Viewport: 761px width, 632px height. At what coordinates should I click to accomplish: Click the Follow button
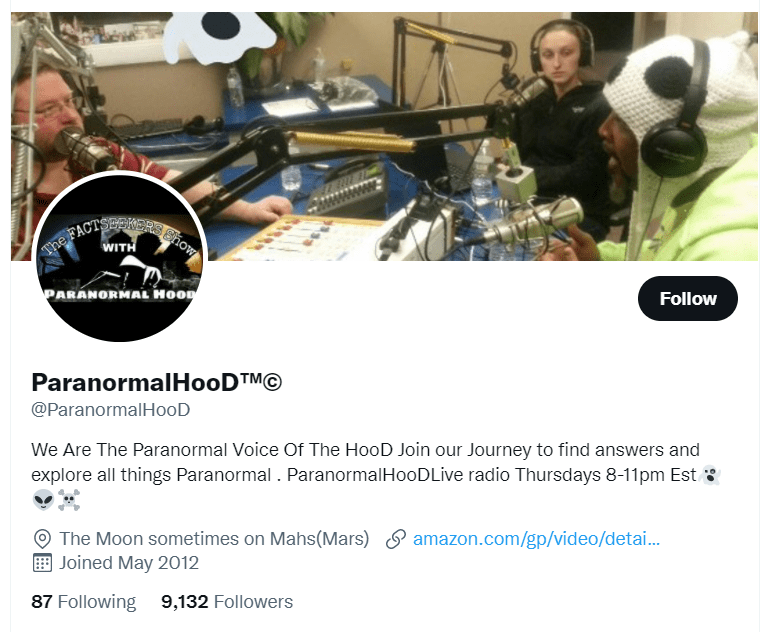point(687,299)
